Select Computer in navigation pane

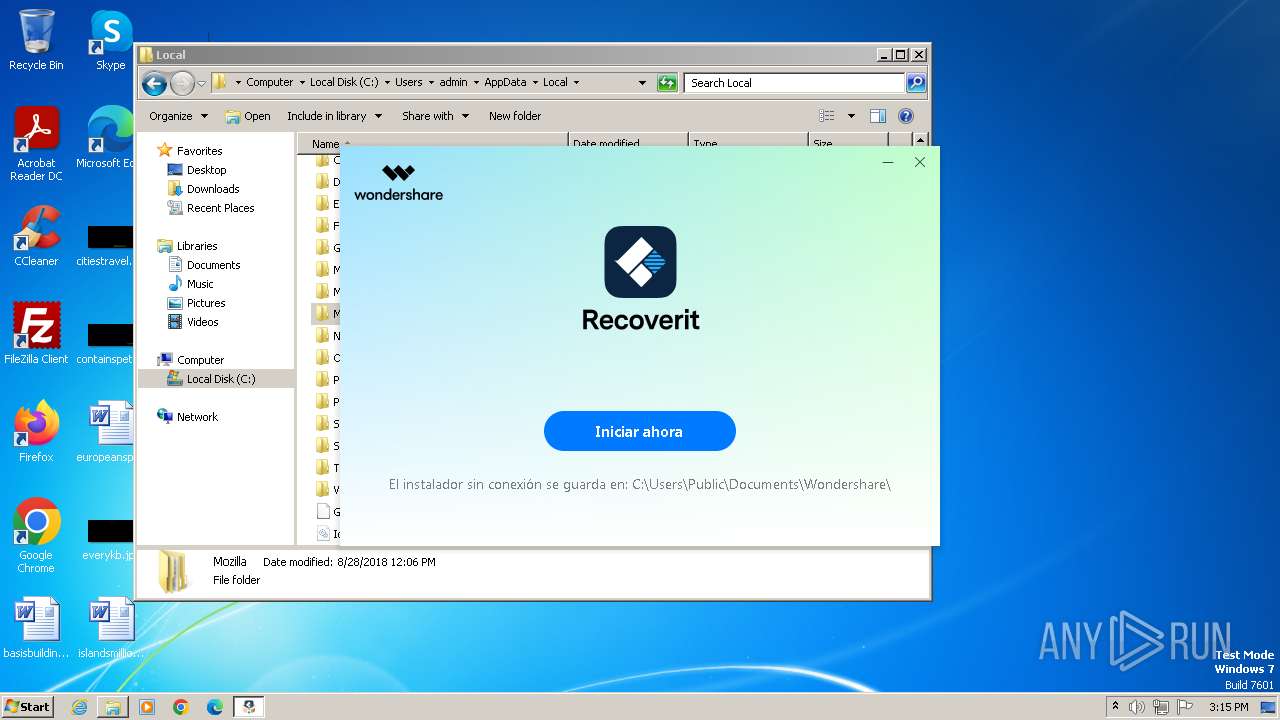[200, 360]
